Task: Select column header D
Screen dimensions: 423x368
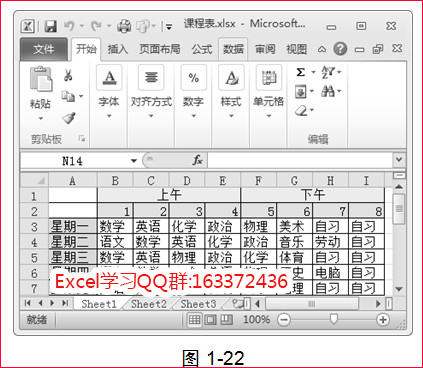Action: (x=187, y=181)
